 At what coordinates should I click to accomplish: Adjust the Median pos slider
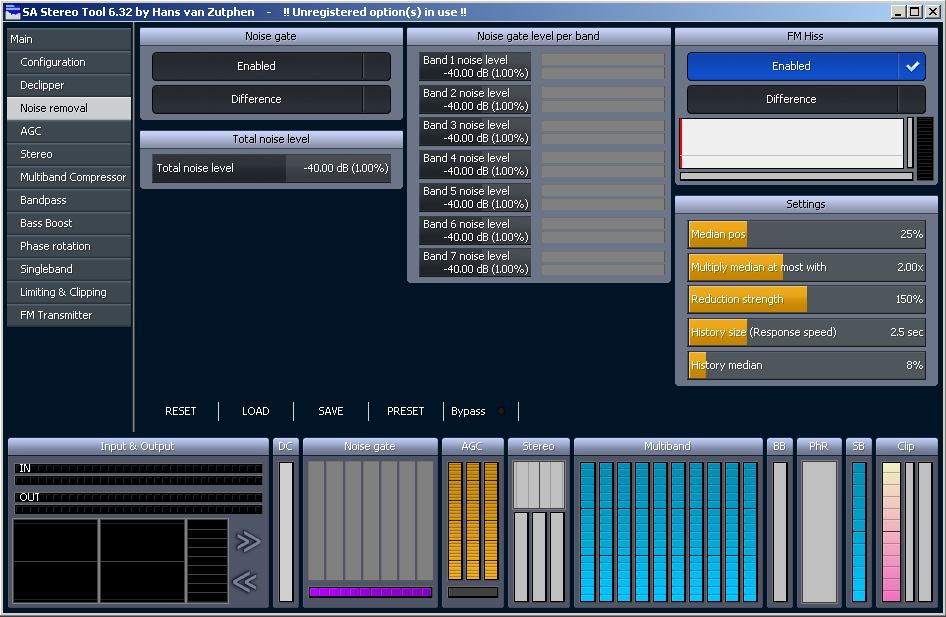806,234
